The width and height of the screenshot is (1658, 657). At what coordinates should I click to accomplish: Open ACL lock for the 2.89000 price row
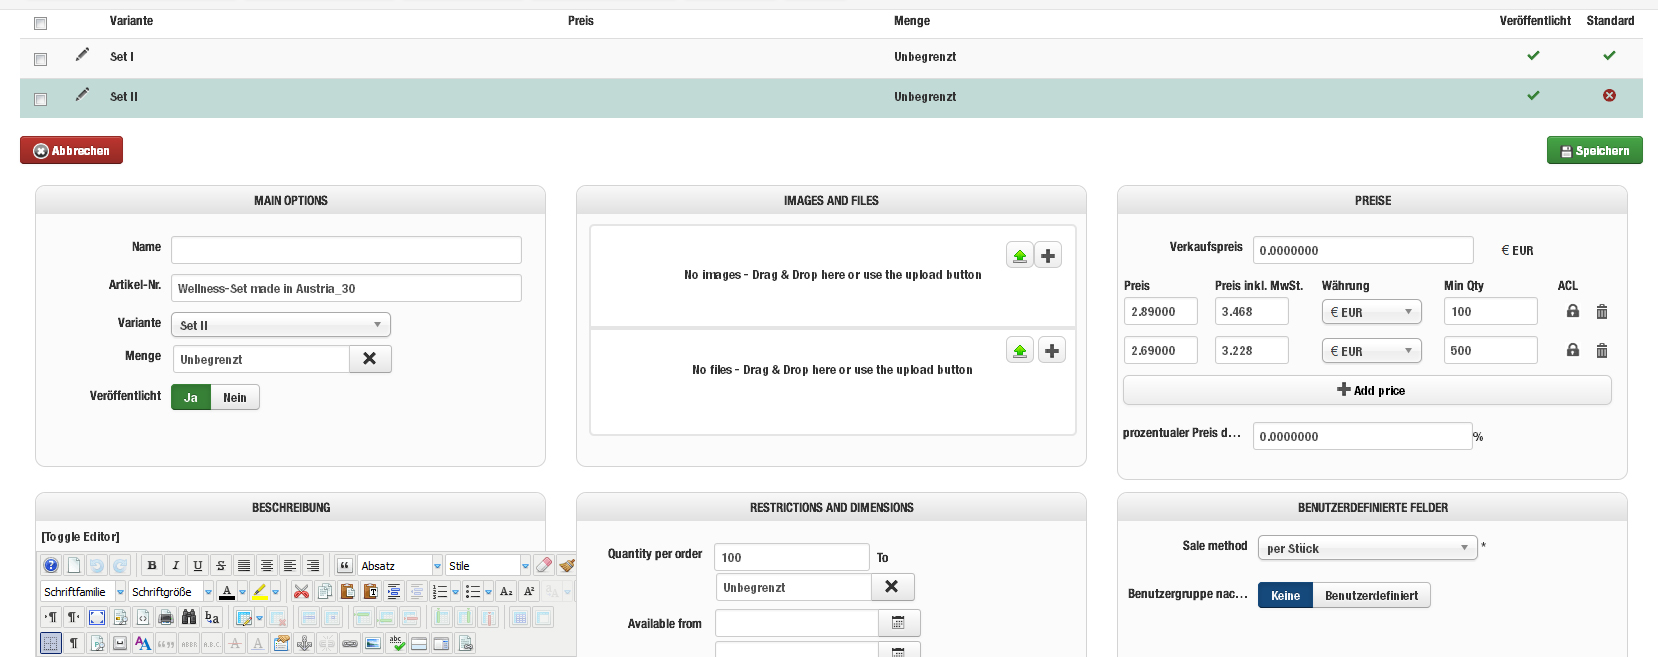click(1573, 311)
